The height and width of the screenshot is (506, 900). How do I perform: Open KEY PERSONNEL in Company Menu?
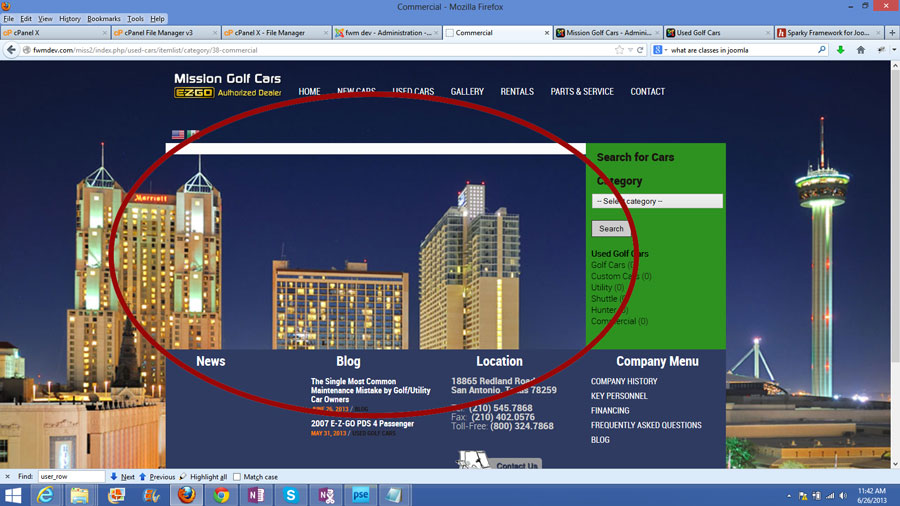click(619, 396)
